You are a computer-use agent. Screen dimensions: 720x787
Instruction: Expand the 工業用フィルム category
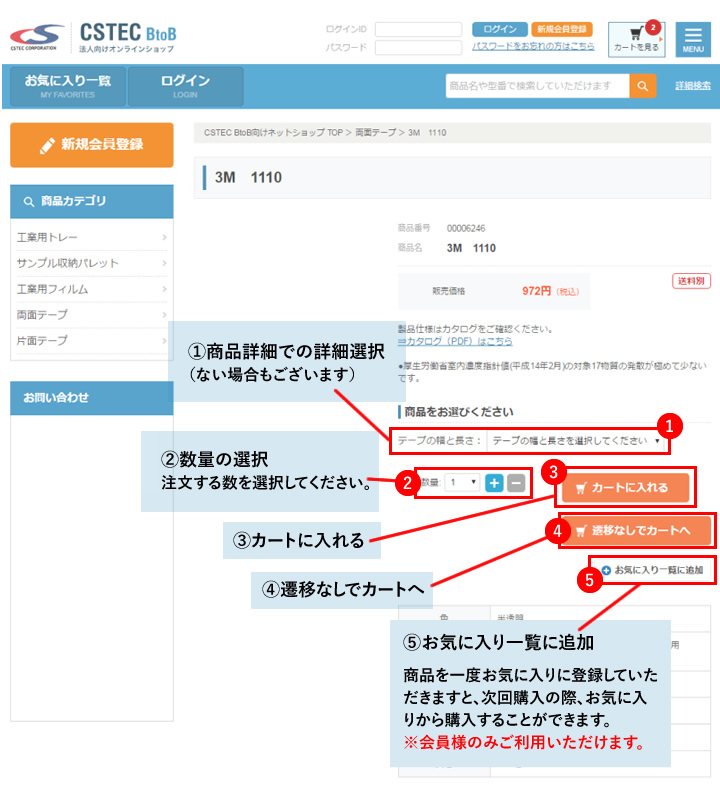point(92,289)
